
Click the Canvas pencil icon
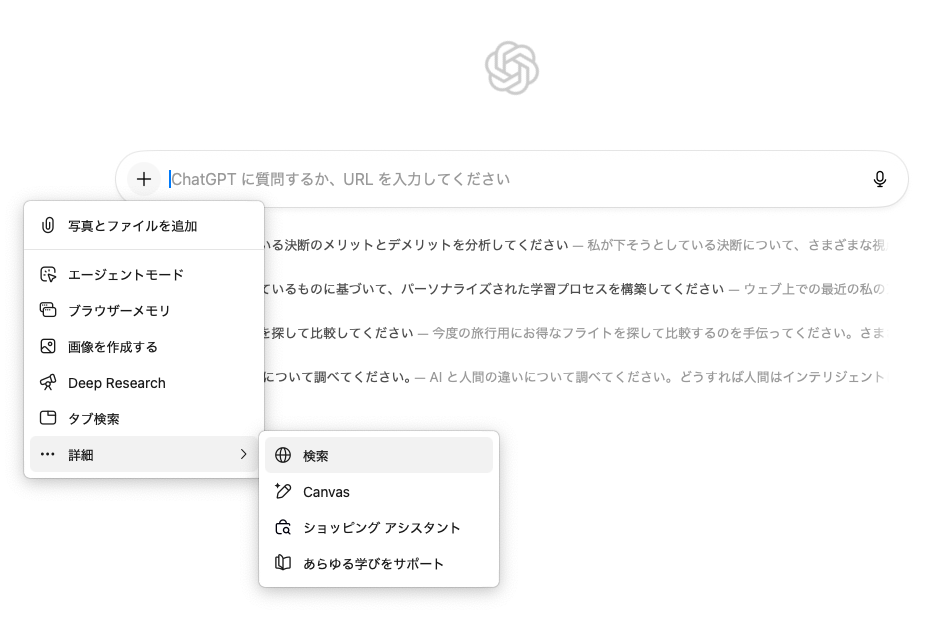[x=283, y=492]
